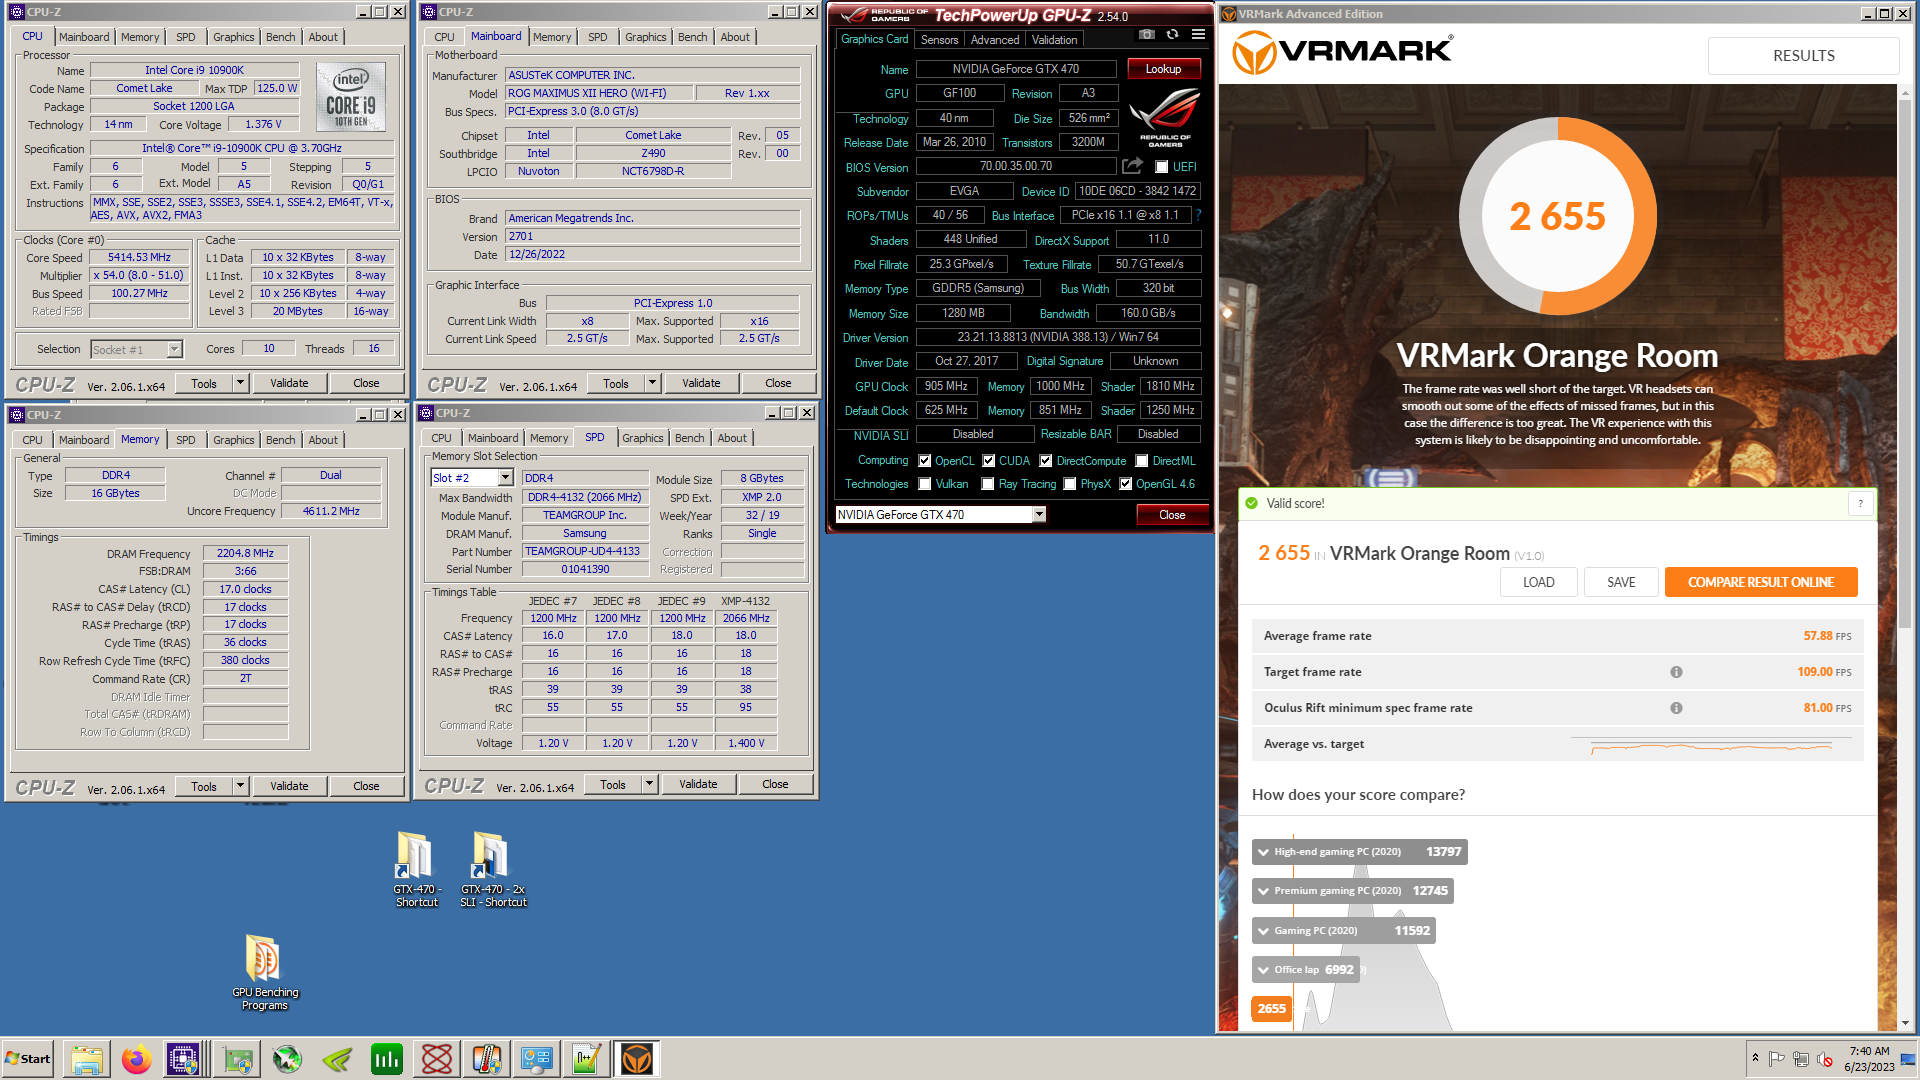Click the GPU-Z refresh icon
This screenshot has width=1920, height=1080.
click(1172, 34)
